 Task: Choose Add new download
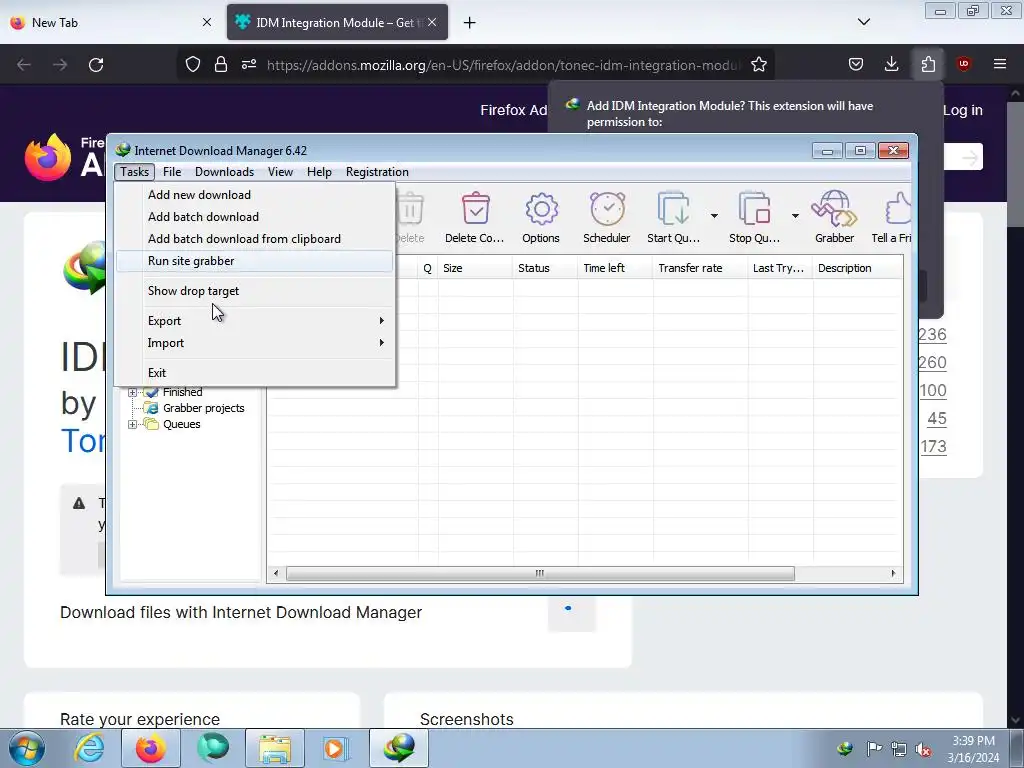(x=255, y=195)
